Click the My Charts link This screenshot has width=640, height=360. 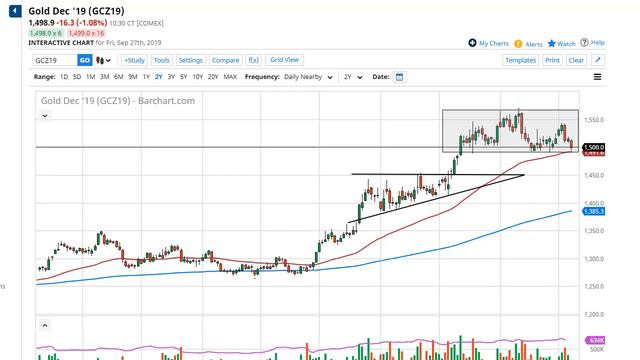coord(494,43)
